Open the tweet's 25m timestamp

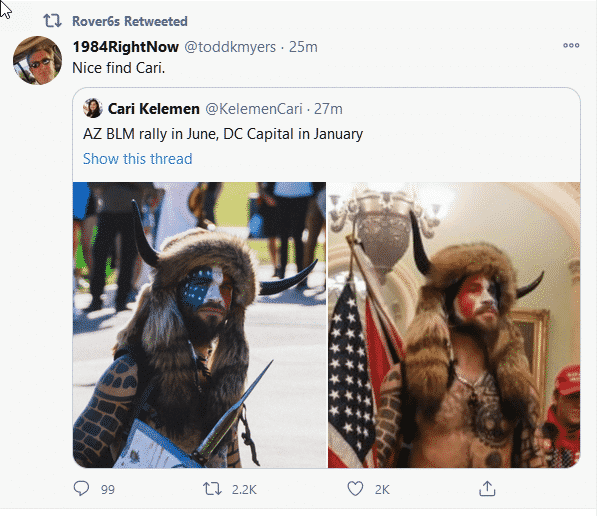coord(303,46)
